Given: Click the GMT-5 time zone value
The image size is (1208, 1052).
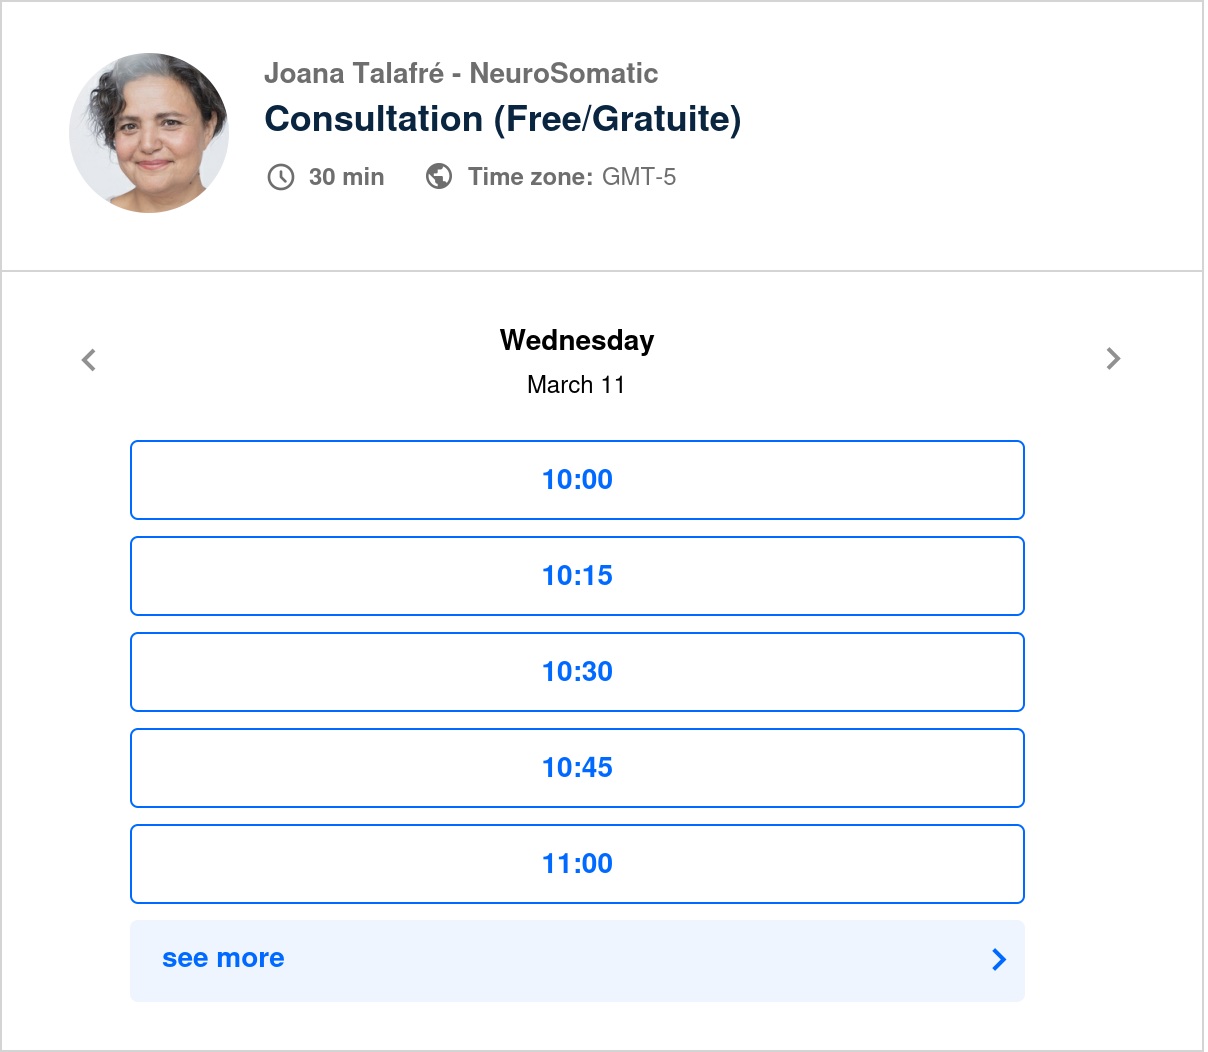Looking at the screenshot, I should tap(639, 177).
